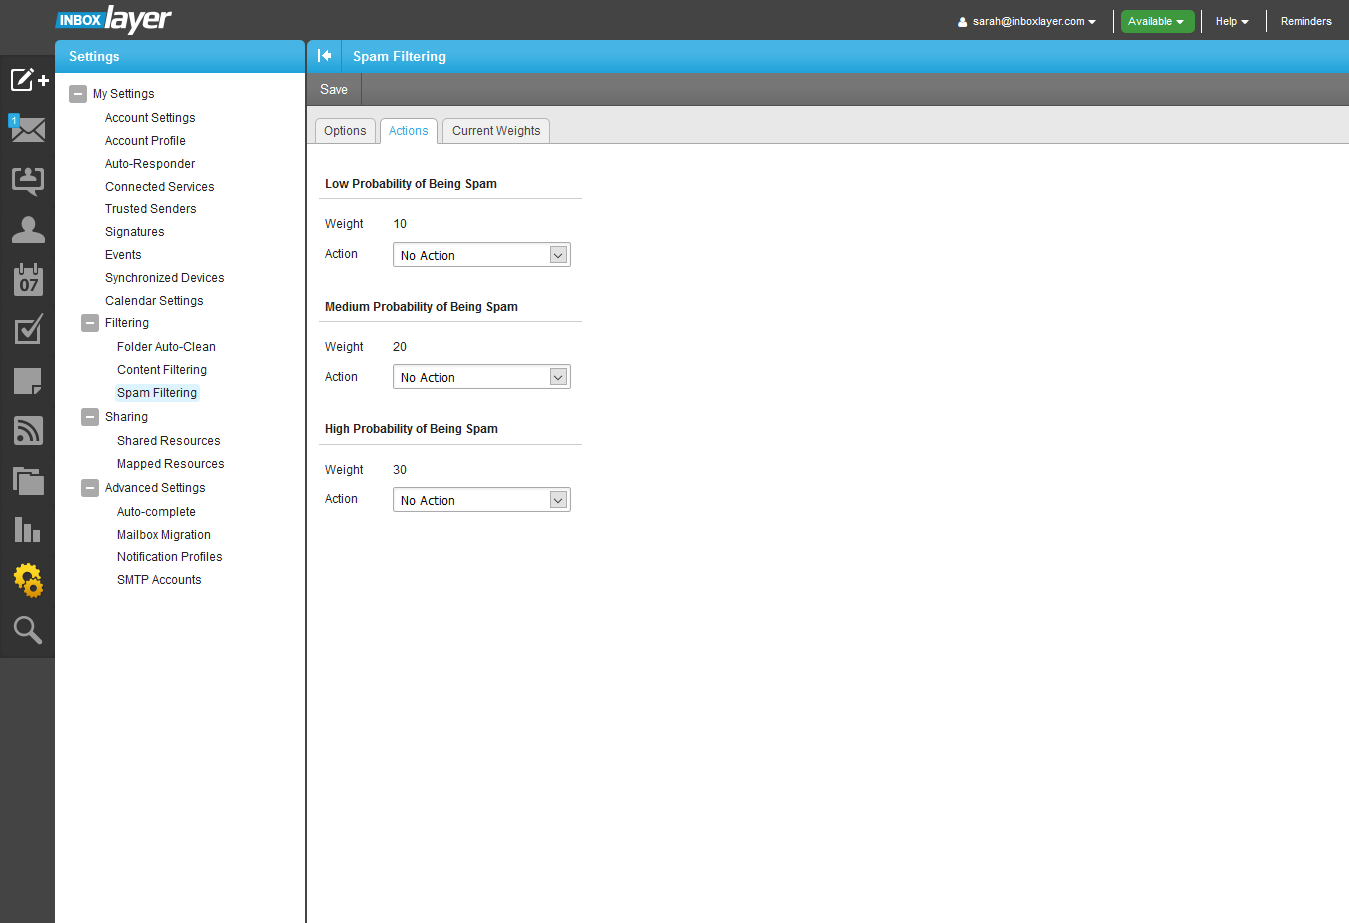Collapse the settings panel arrow icon
Viewport: 1349px width, 923px height.
coord(324,56)
